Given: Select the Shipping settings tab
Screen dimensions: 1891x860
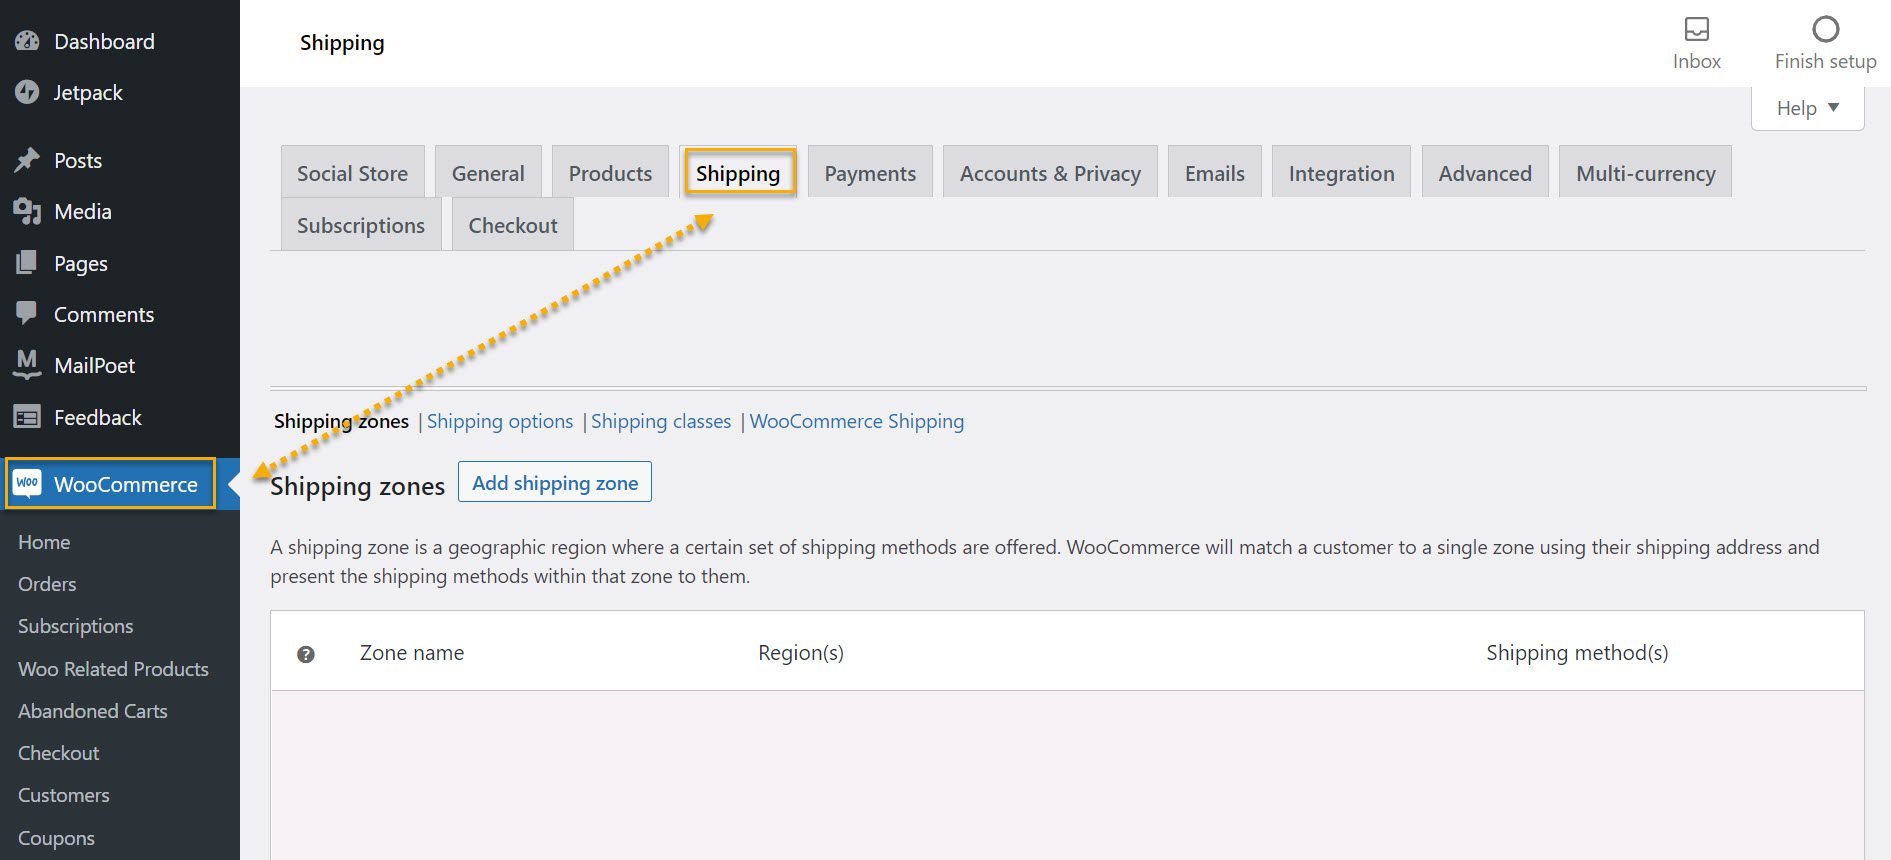Looking at the screenshot, I should pos(738,172).
